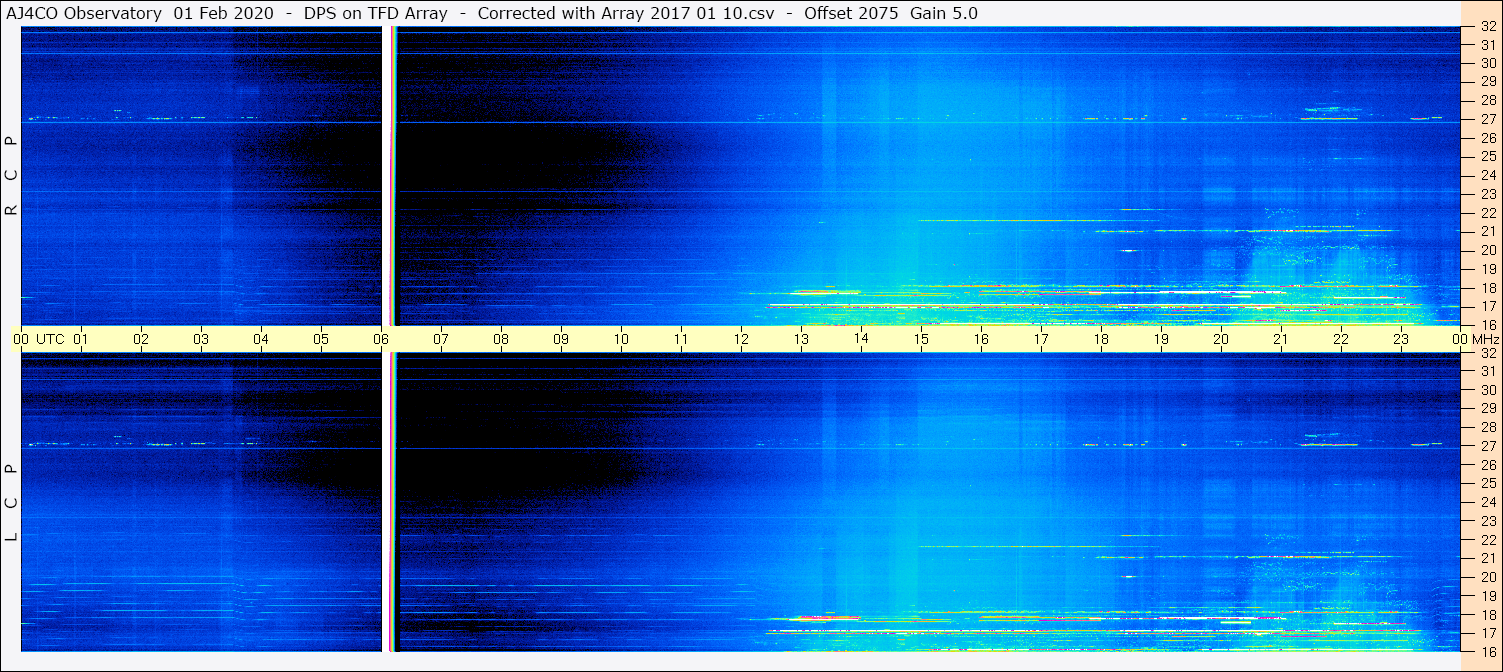
Task: Select the 10 hour mark on time axis
Action: point(621,339)
